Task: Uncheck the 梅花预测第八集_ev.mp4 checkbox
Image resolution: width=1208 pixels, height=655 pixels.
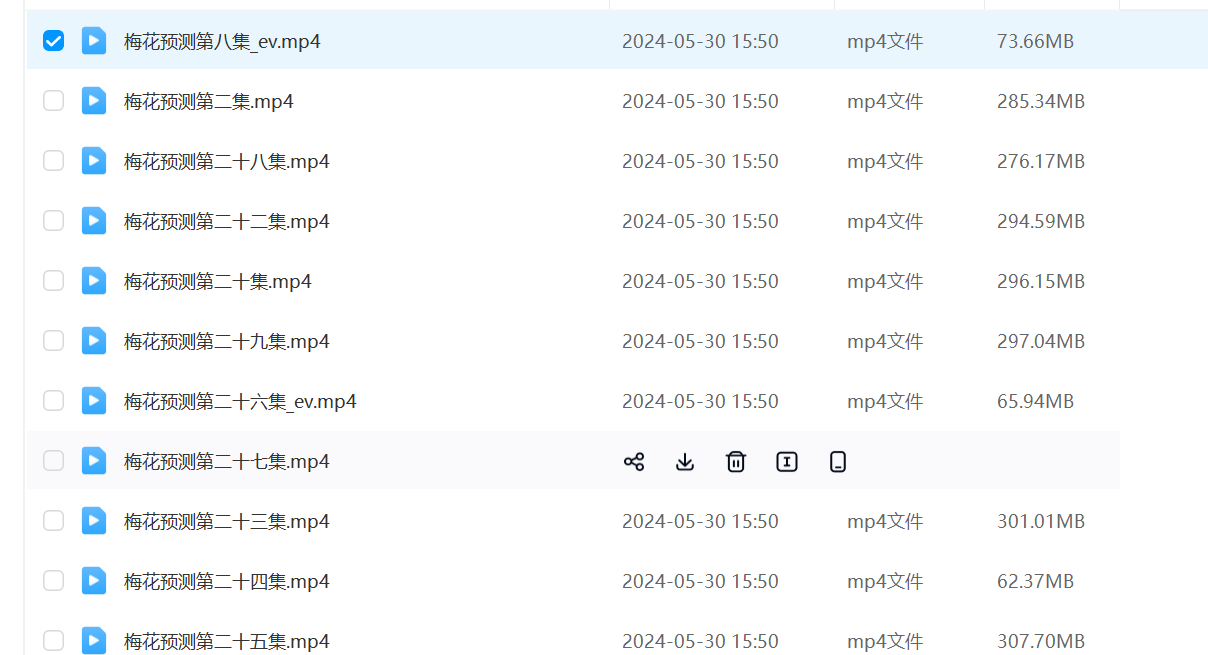Action: [53, 41]
